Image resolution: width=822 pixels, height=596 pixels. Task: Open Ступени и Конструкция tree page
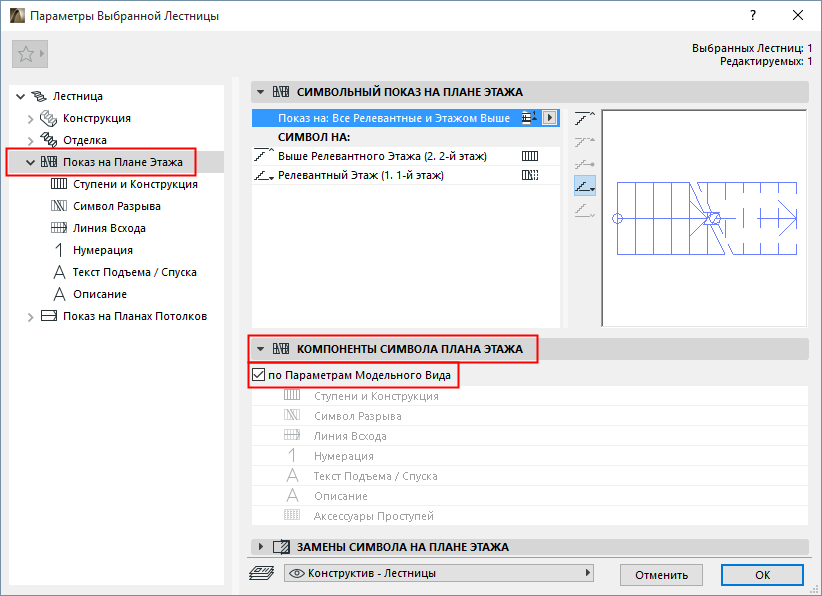pos(135,185)
